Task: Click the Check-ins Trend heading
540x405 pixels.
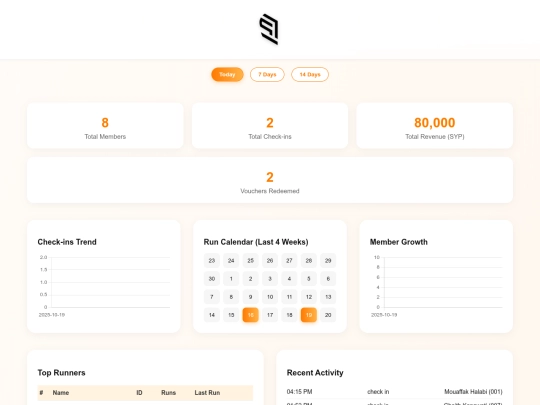Action: pos(67,242)
